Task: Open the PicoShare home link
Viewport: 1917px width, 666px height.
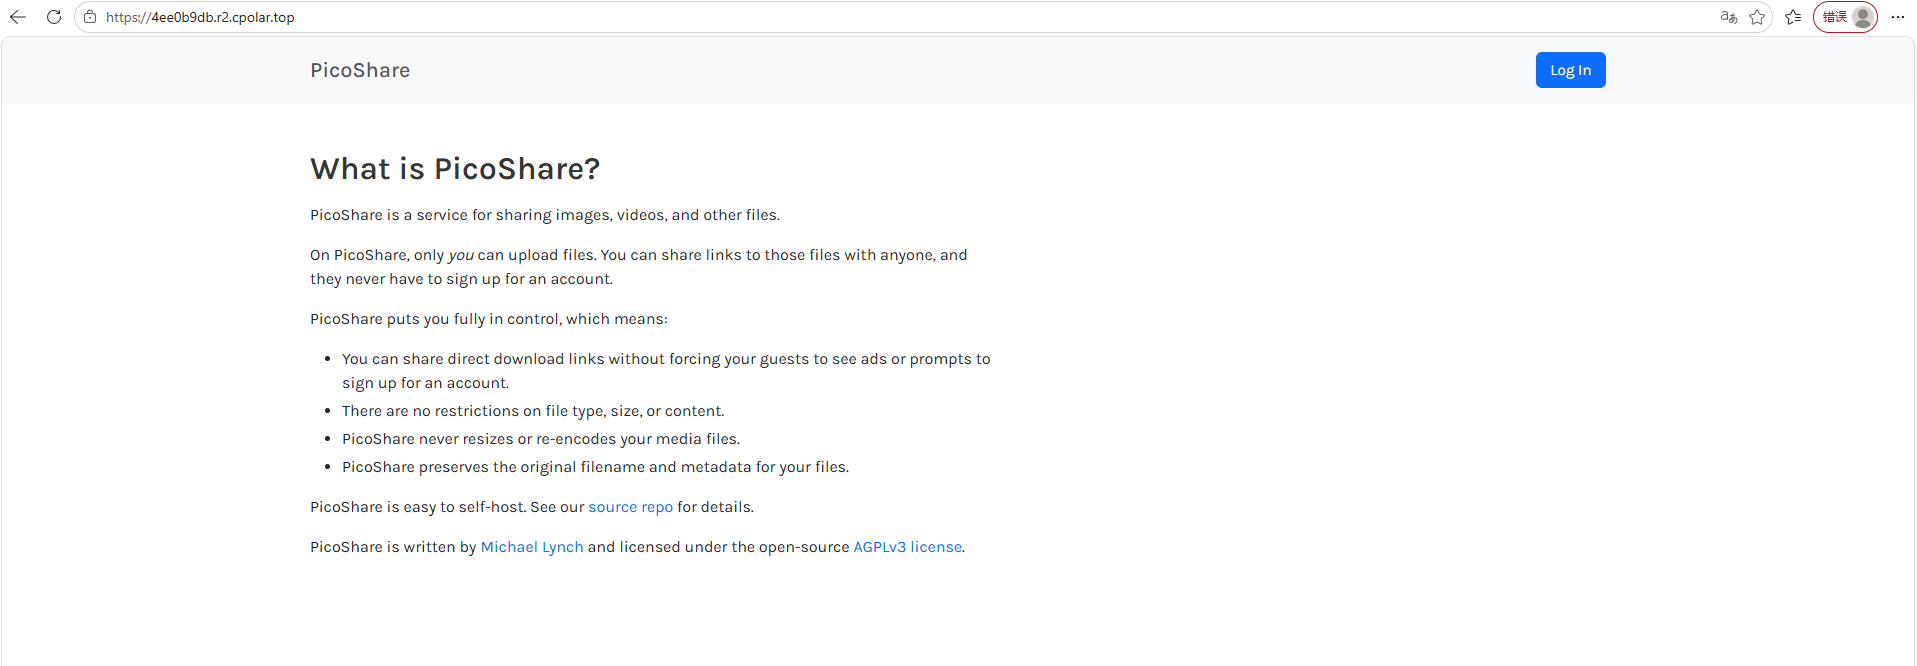Action: click(x=360, y=70)
